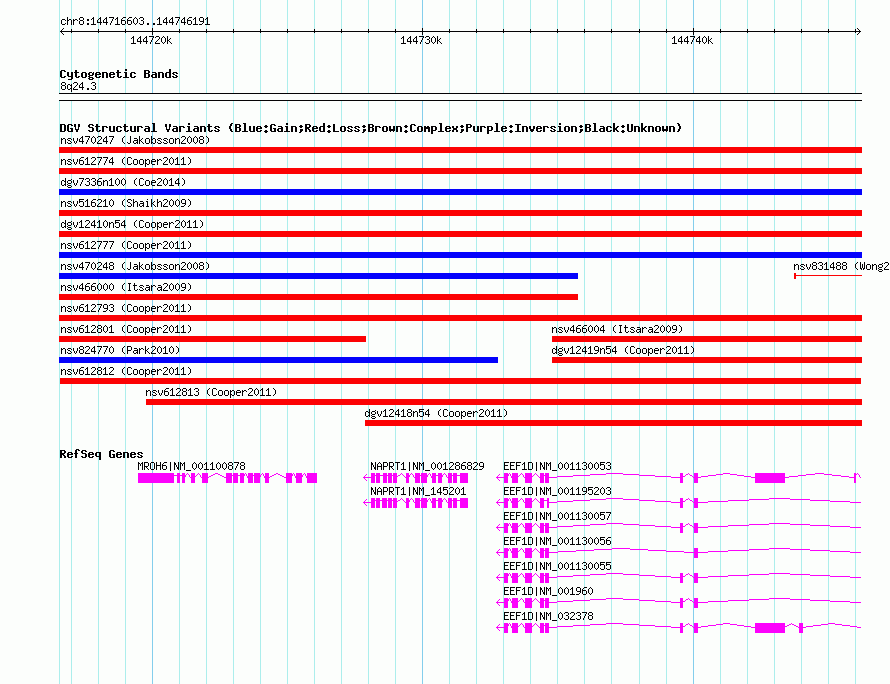The image size is (890, 684).
Task: Click the nsv470248 blue gain bar
Action: click(318, 276)
